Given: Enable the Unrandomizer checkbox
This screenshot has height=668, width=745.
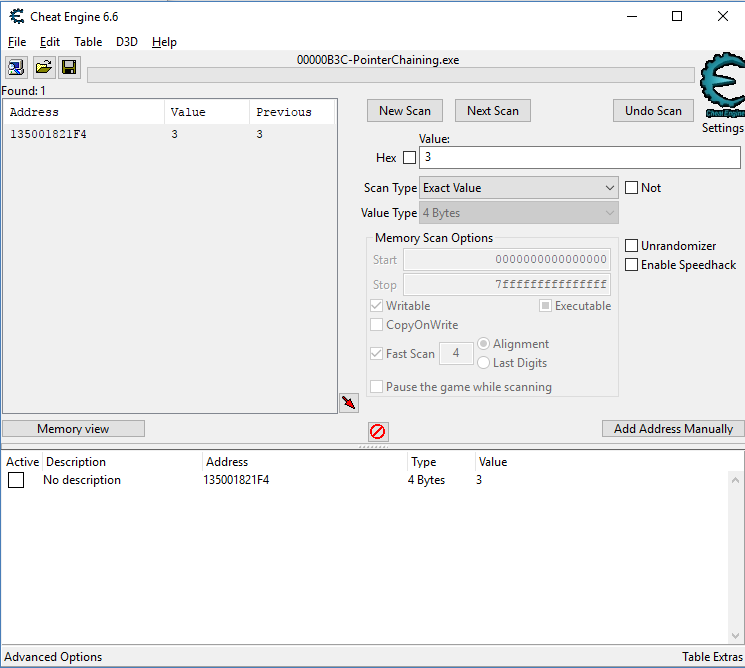Looking at the screenshot, I should [631, 246].
